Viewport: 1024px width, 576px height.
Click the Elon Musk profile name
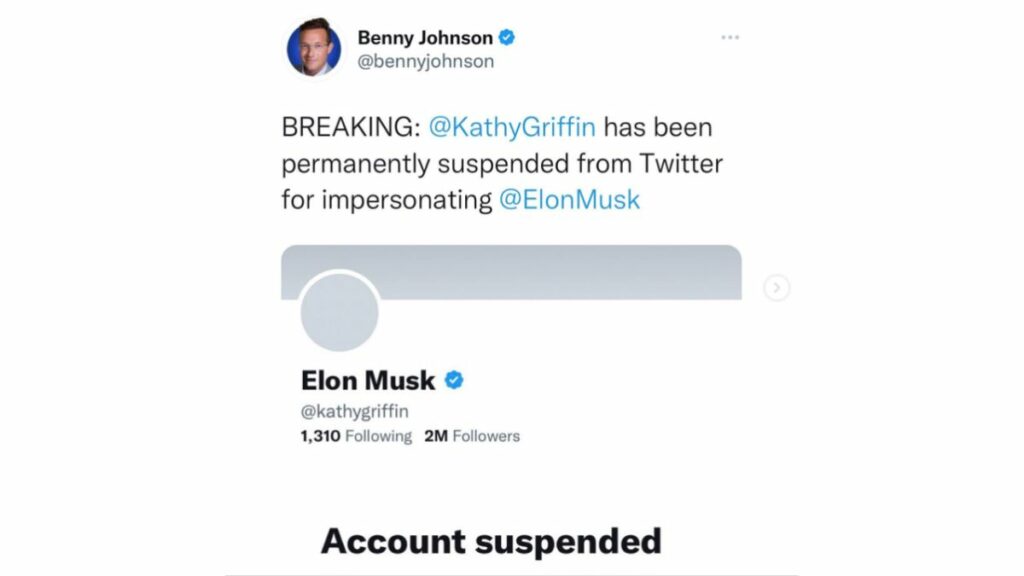pyautogui.click(x=368, y=380)
